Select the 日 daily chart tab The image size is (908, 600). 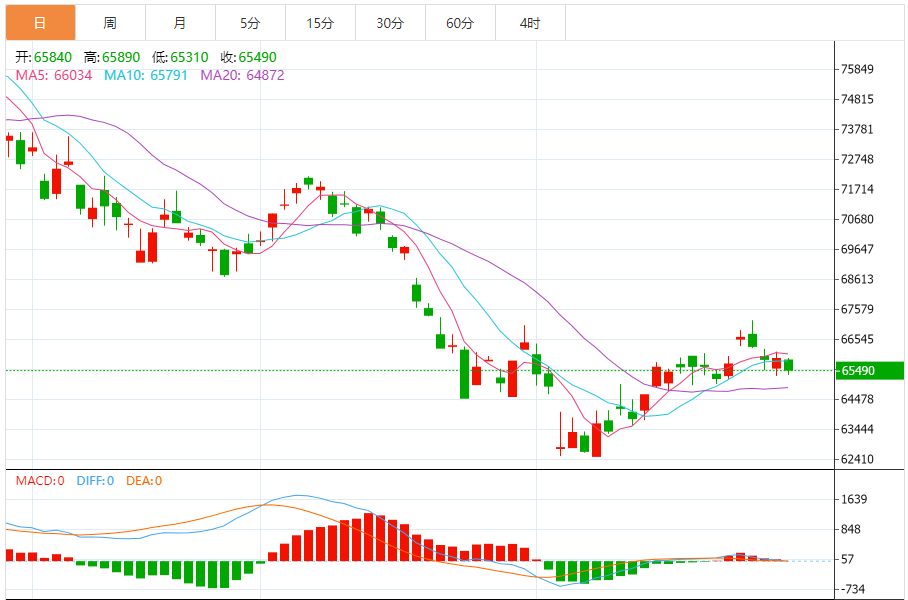pos(40,23)
